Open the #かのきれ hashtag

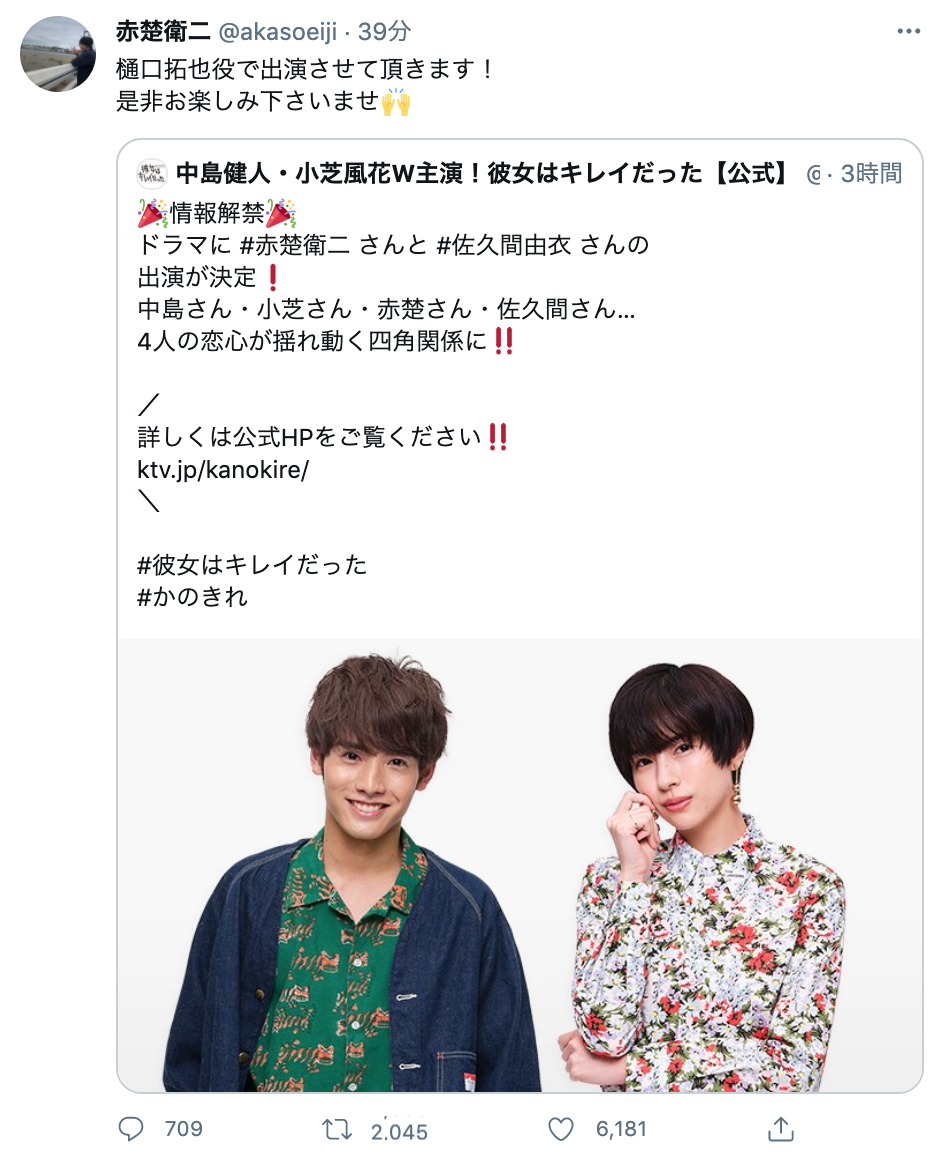click(x=192, y=596)
